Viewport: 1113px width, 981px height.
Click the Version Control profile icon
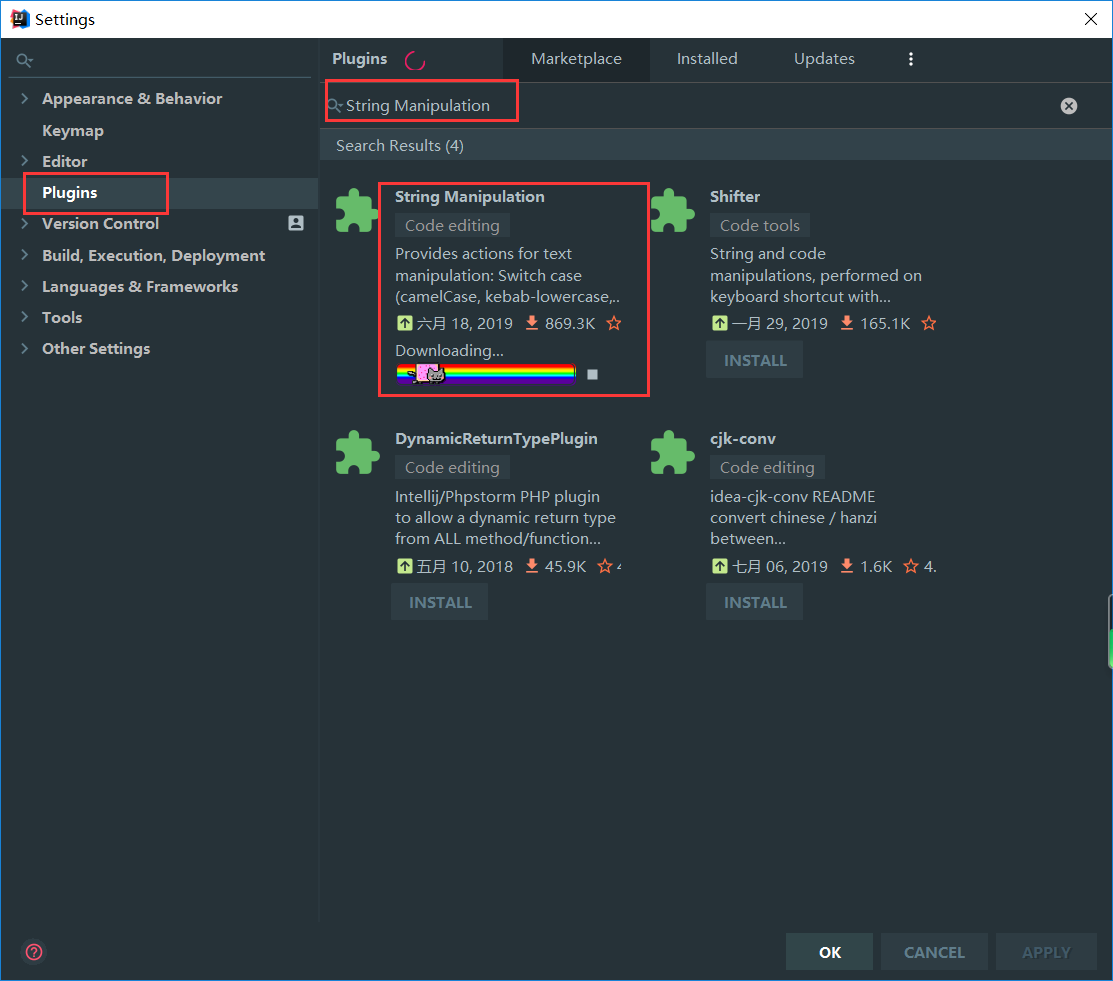coord(296,224)
